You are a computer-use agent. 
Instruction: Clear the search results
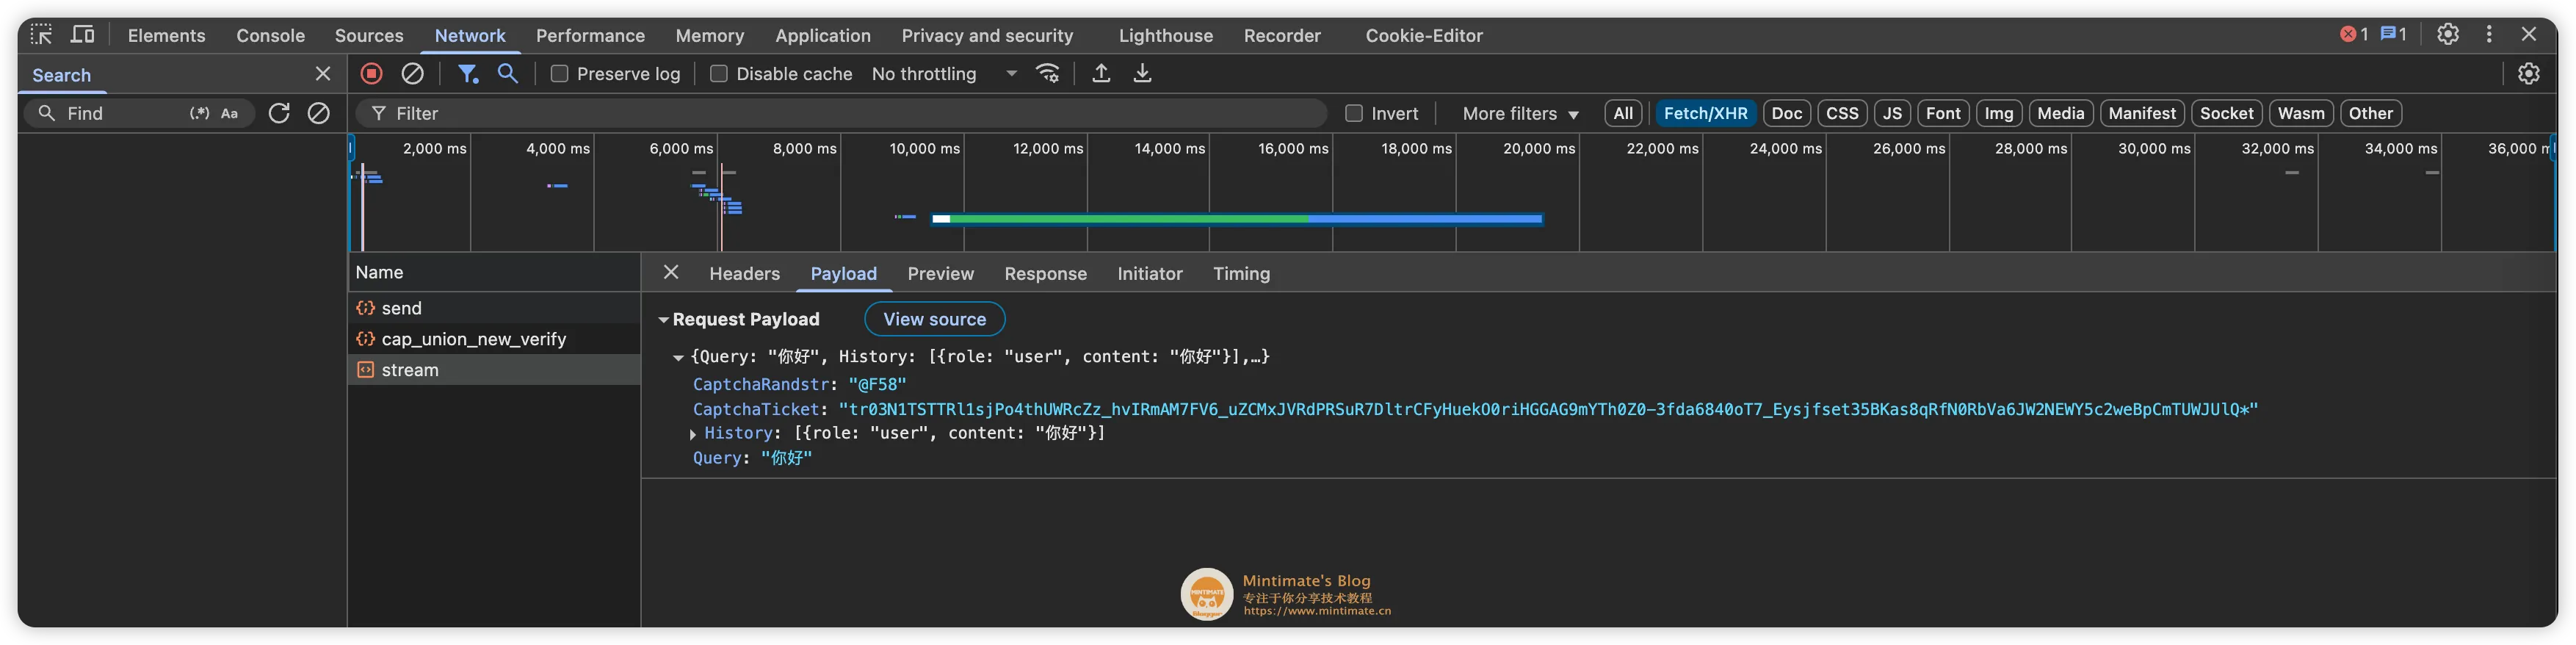coord(318,113)
